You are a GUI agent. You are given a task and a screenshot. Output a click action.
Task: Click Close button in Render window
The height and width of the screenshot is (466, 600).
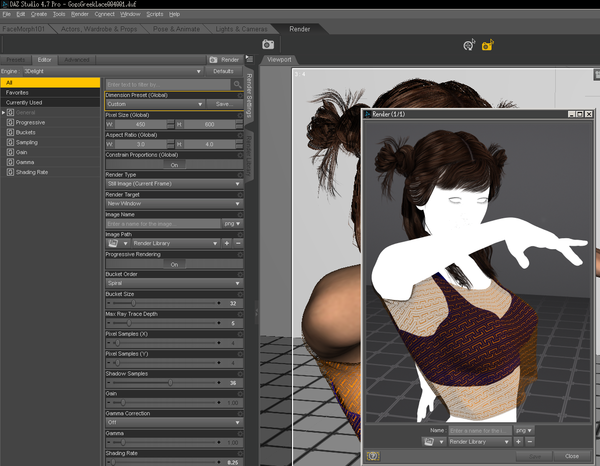tap(572, 456)
